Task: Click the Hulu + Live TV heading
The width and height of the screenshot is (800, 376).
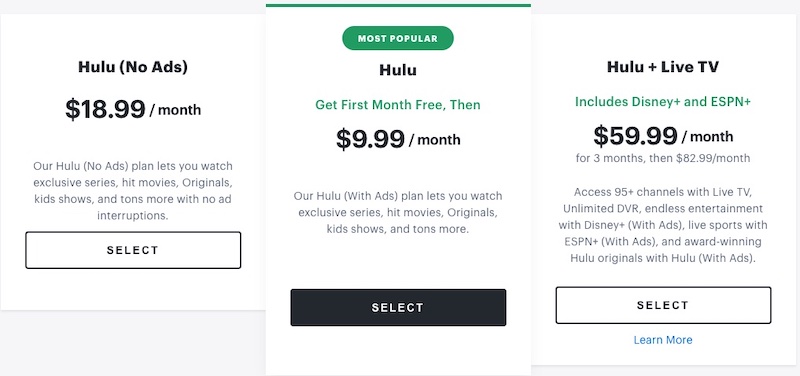Action: point(663,67)
